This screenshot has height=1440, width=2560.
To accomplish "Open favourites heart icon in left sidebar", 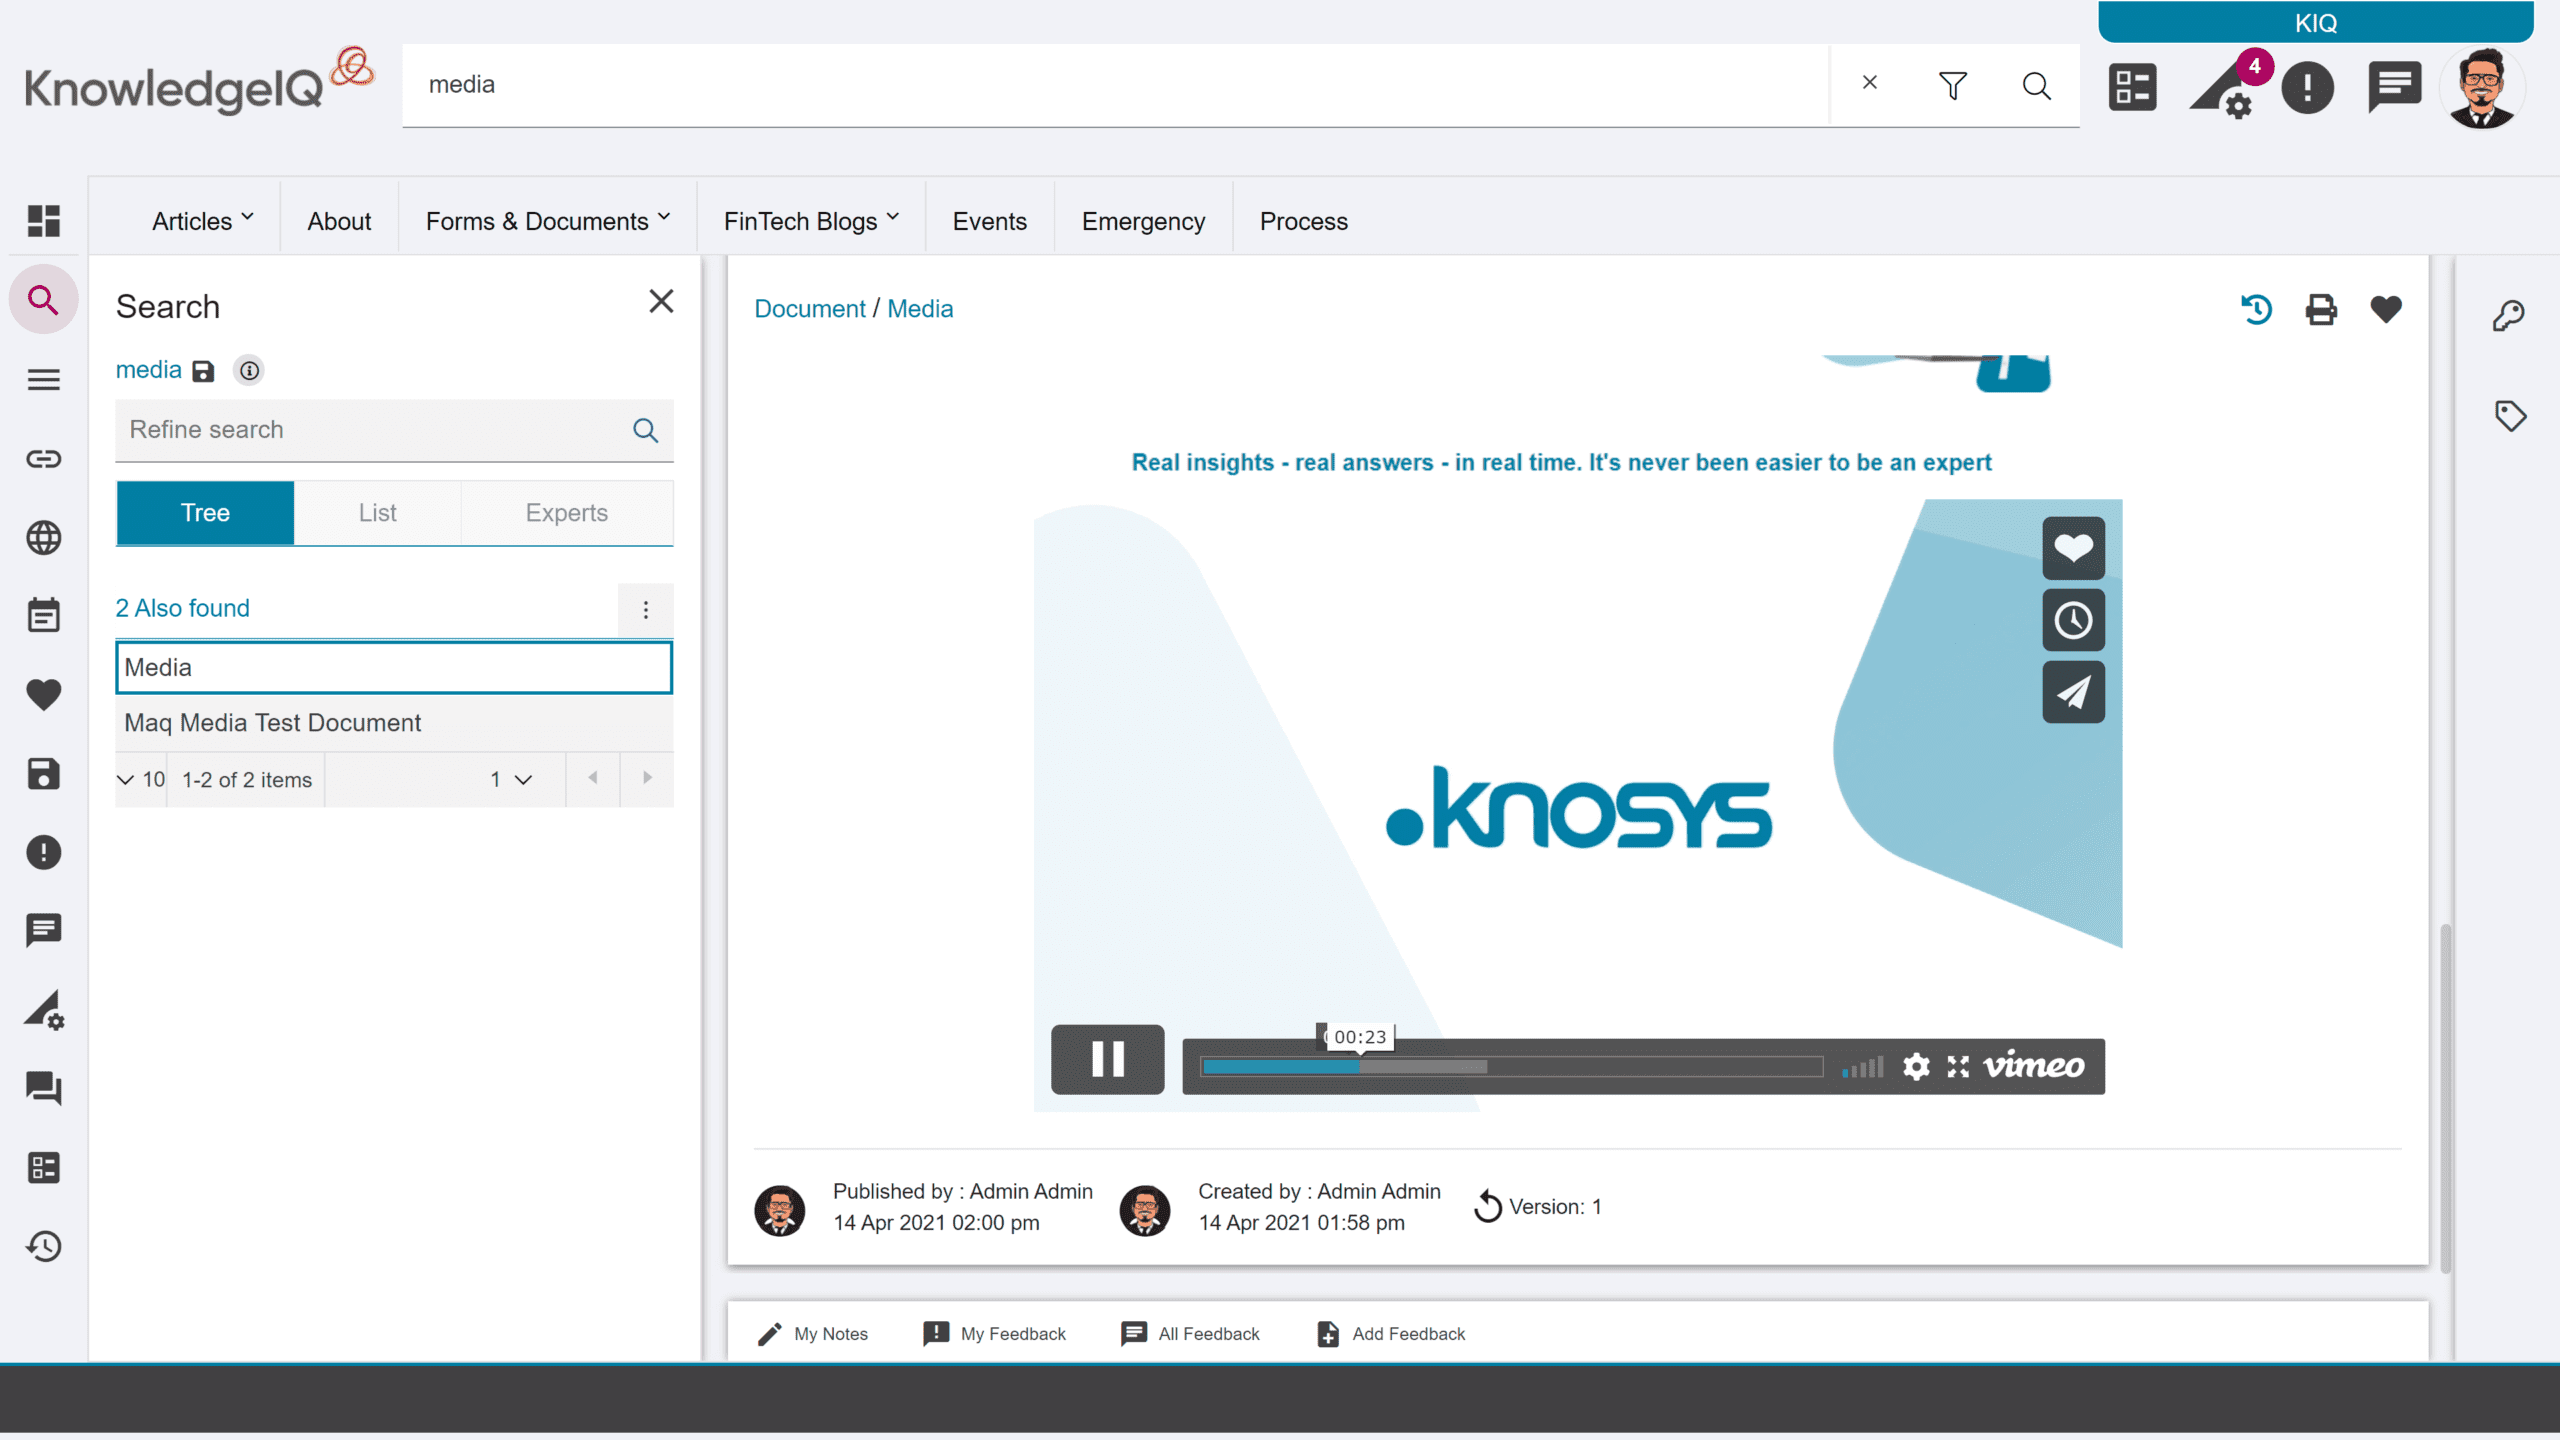I will click(43, 694).
